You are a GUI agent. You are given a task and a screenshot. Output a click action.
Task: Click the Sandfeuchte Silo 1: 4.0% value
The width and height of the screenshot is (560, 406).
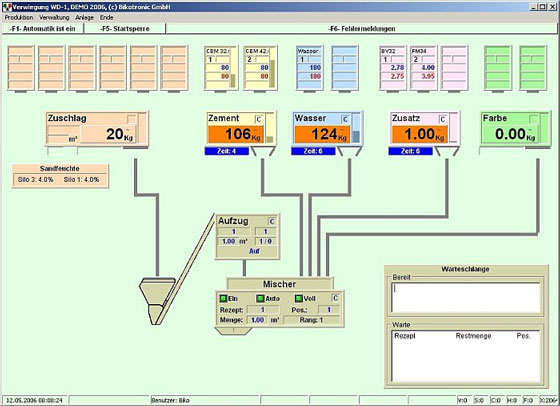tap(81, 180)
